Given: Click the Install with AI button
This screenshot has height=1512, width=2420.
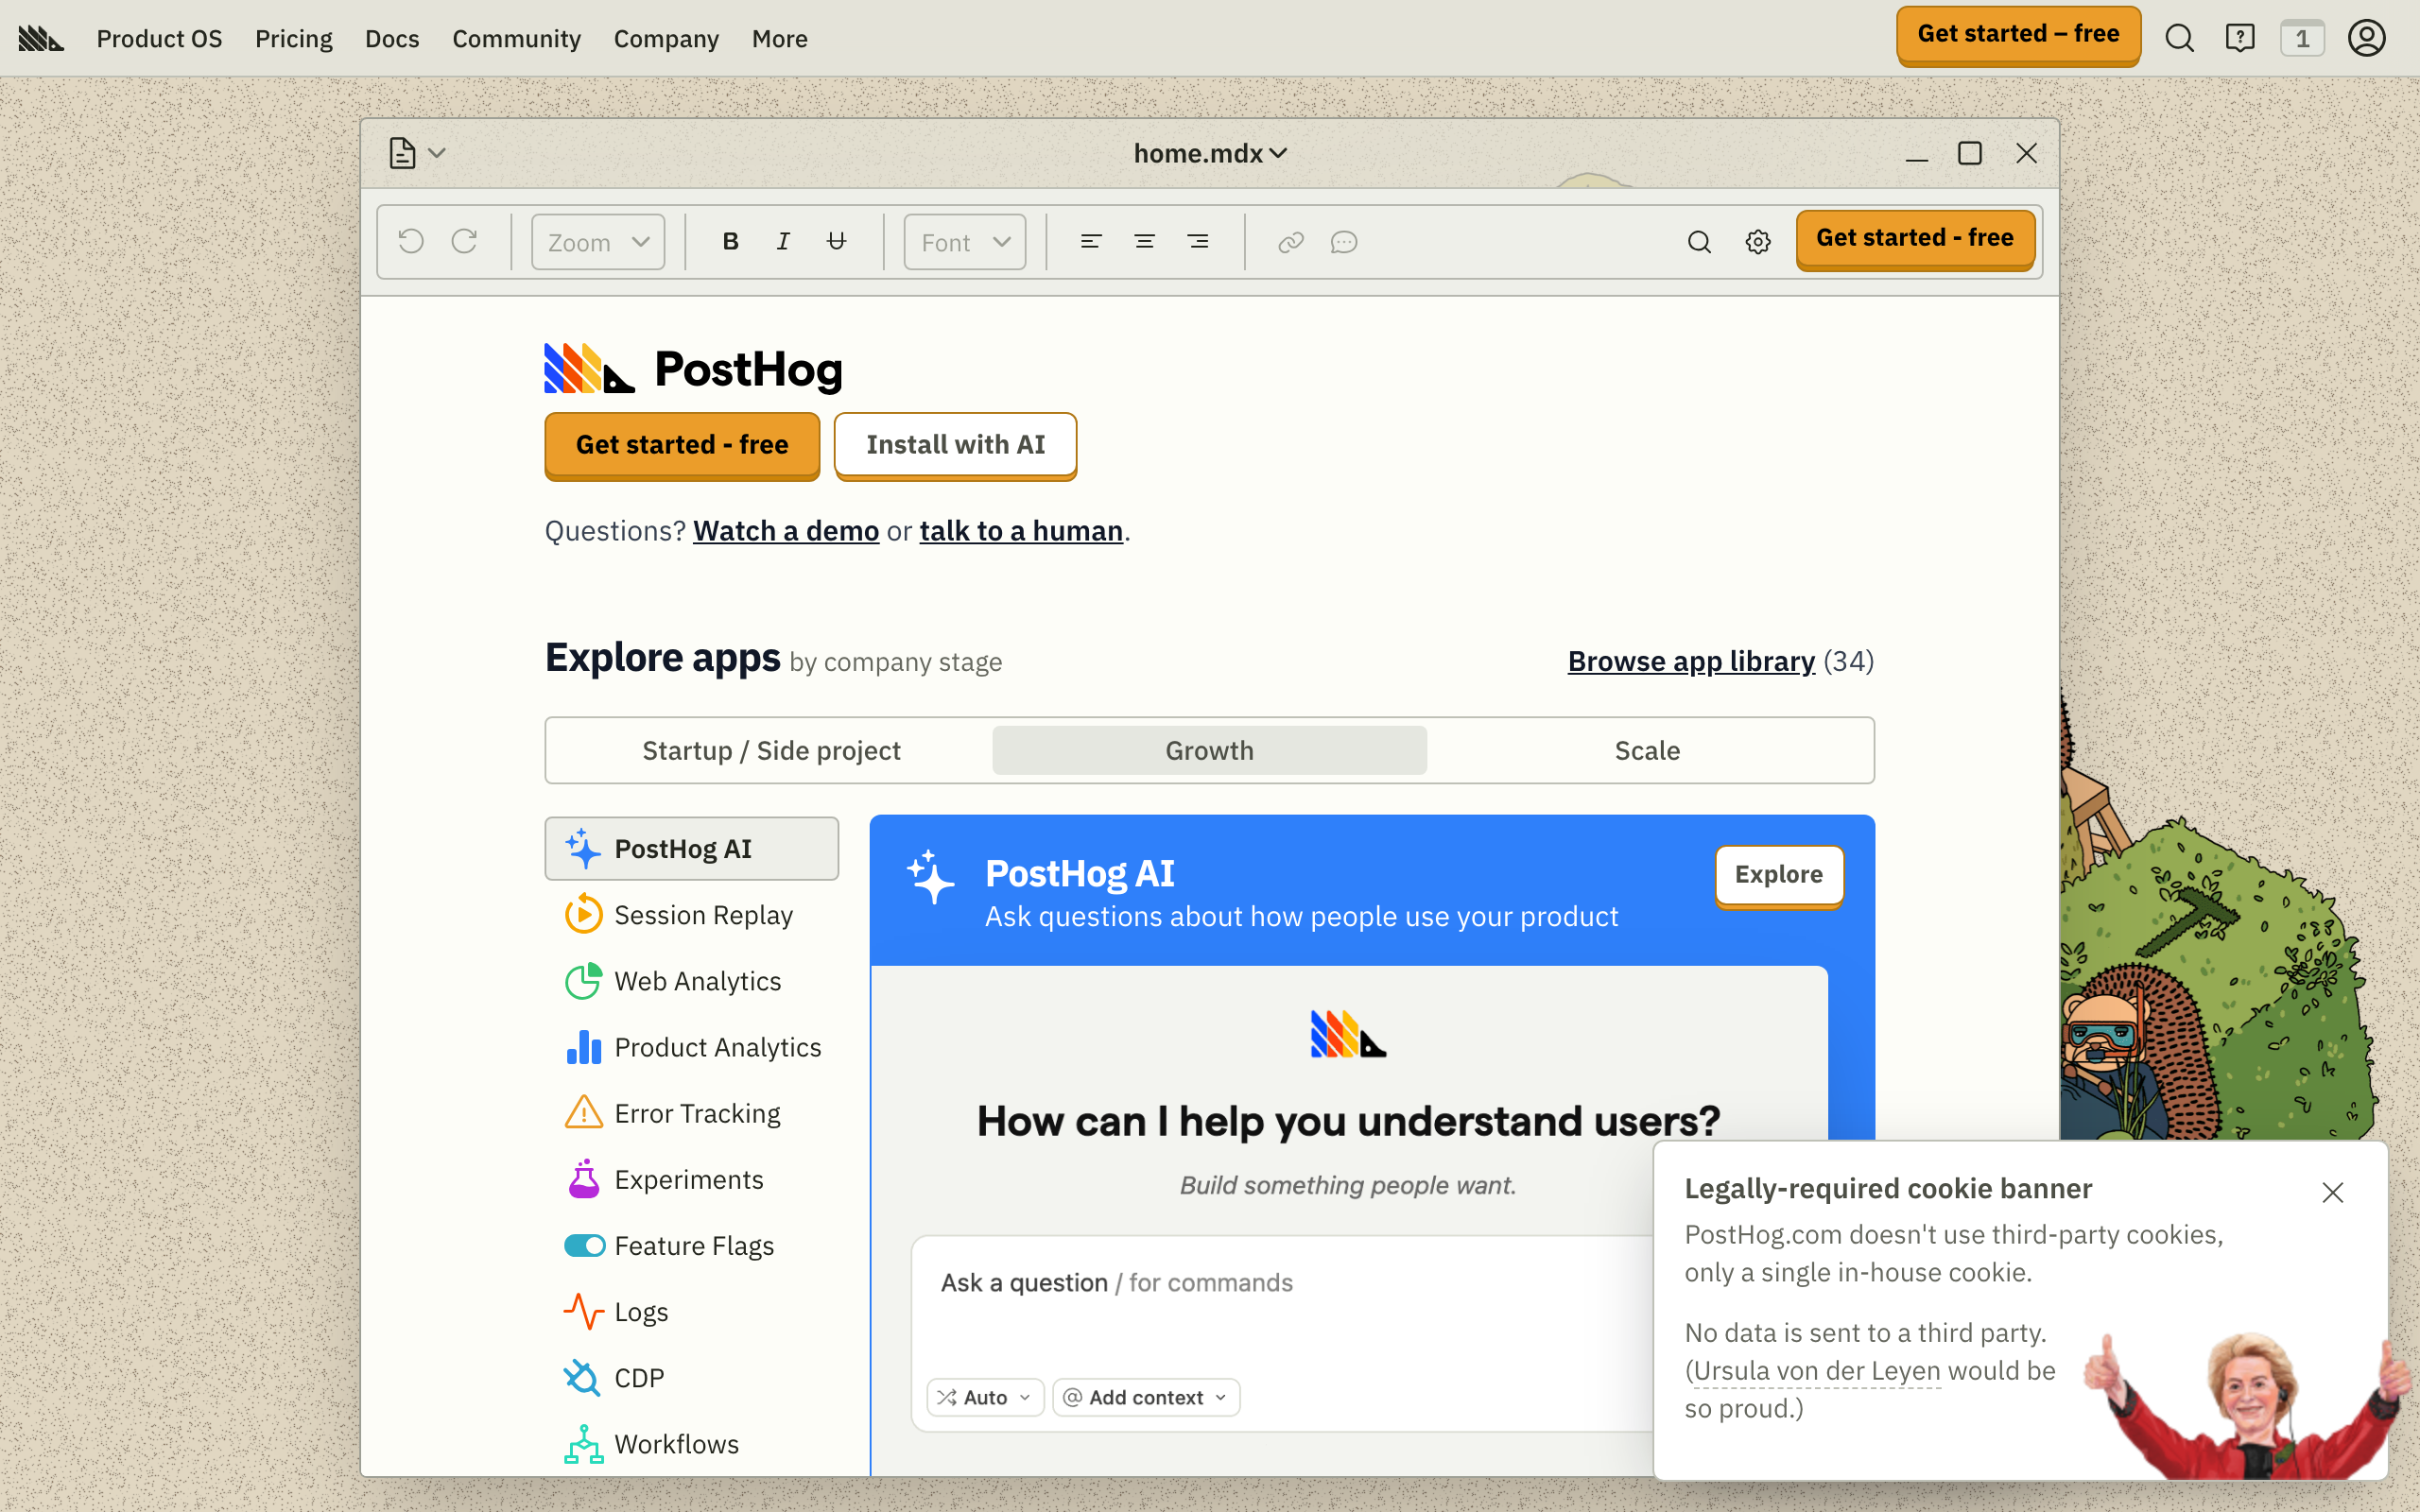Looking at the screenshot, I should click(x=955, y=444).
